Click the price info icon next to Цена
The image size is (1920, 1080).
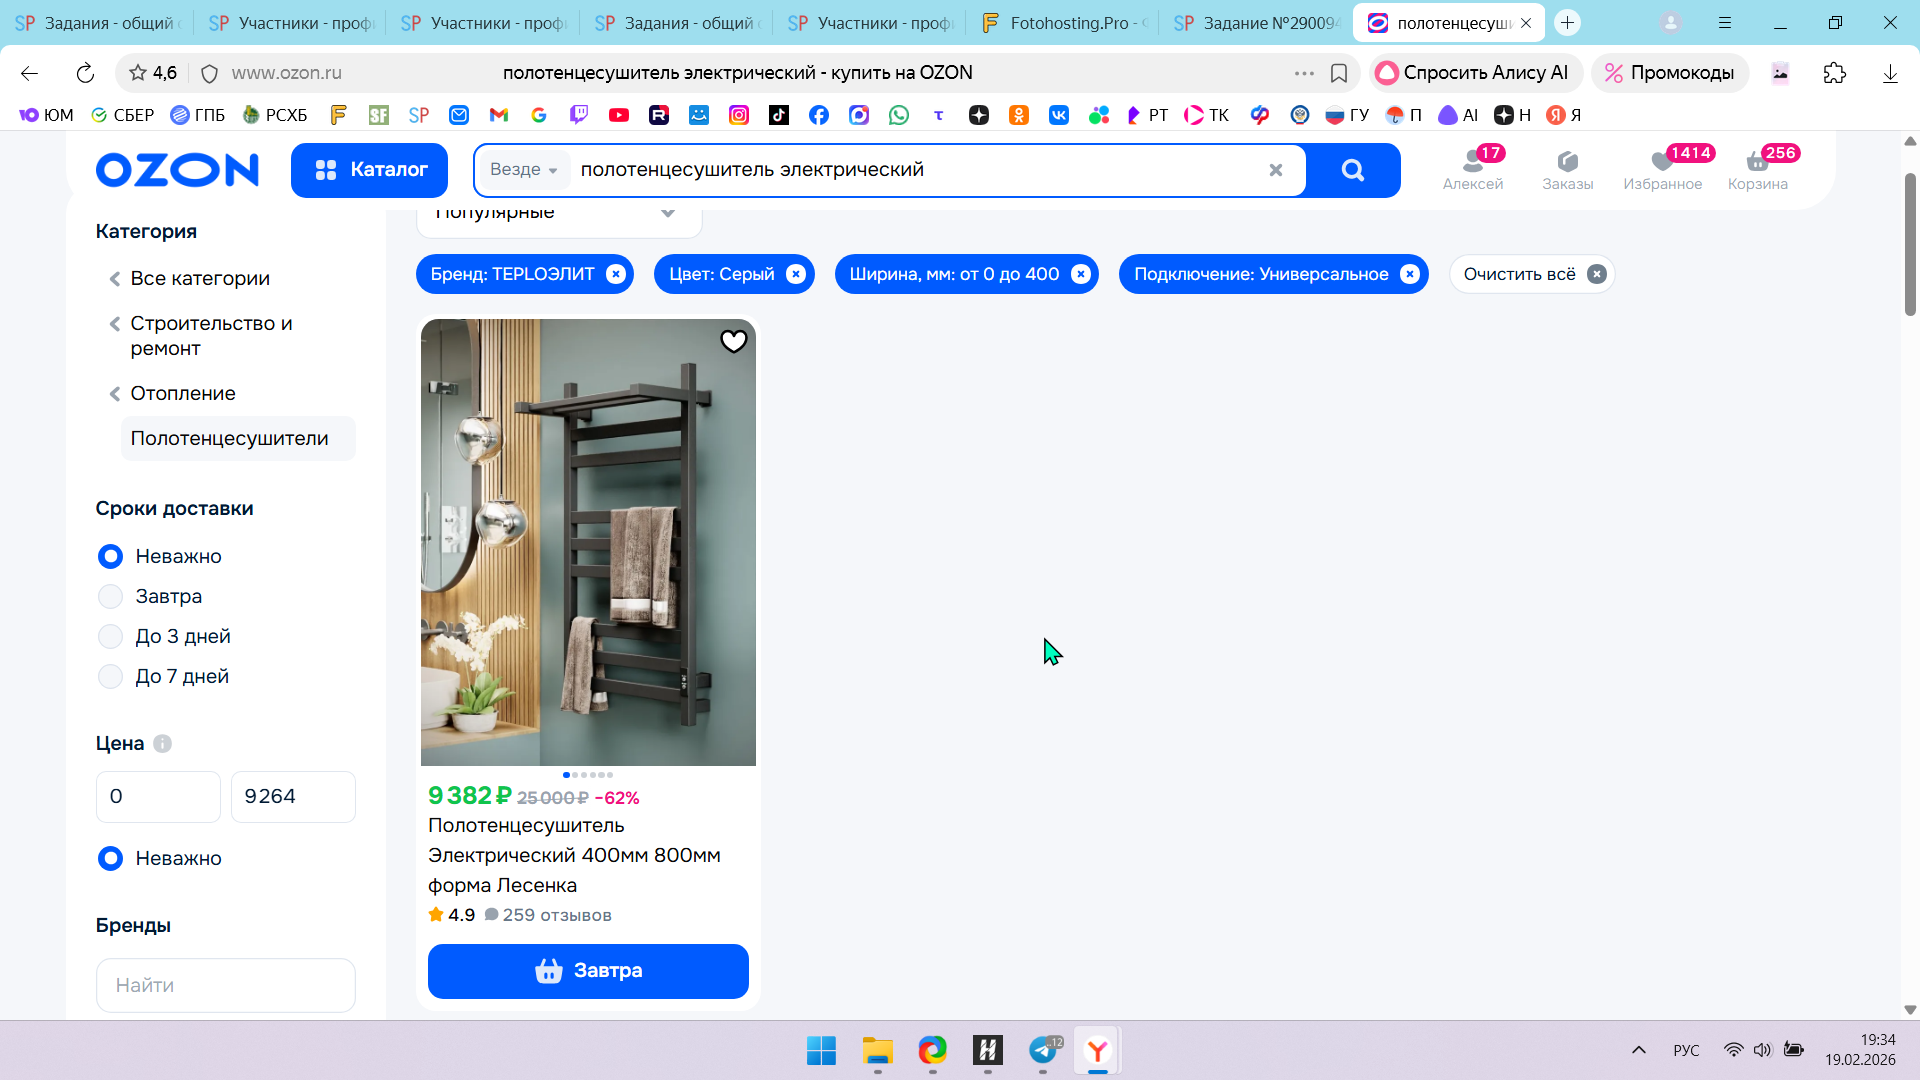[162, 744]
